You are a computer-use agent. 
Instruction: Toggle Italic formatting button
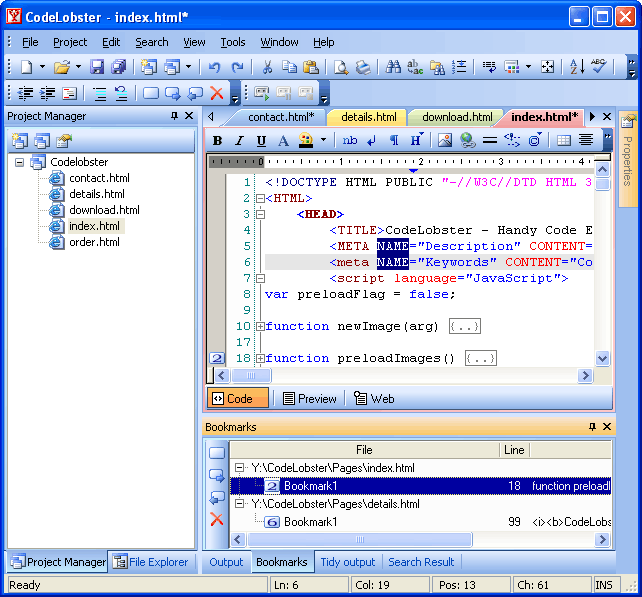coord(240,141)
